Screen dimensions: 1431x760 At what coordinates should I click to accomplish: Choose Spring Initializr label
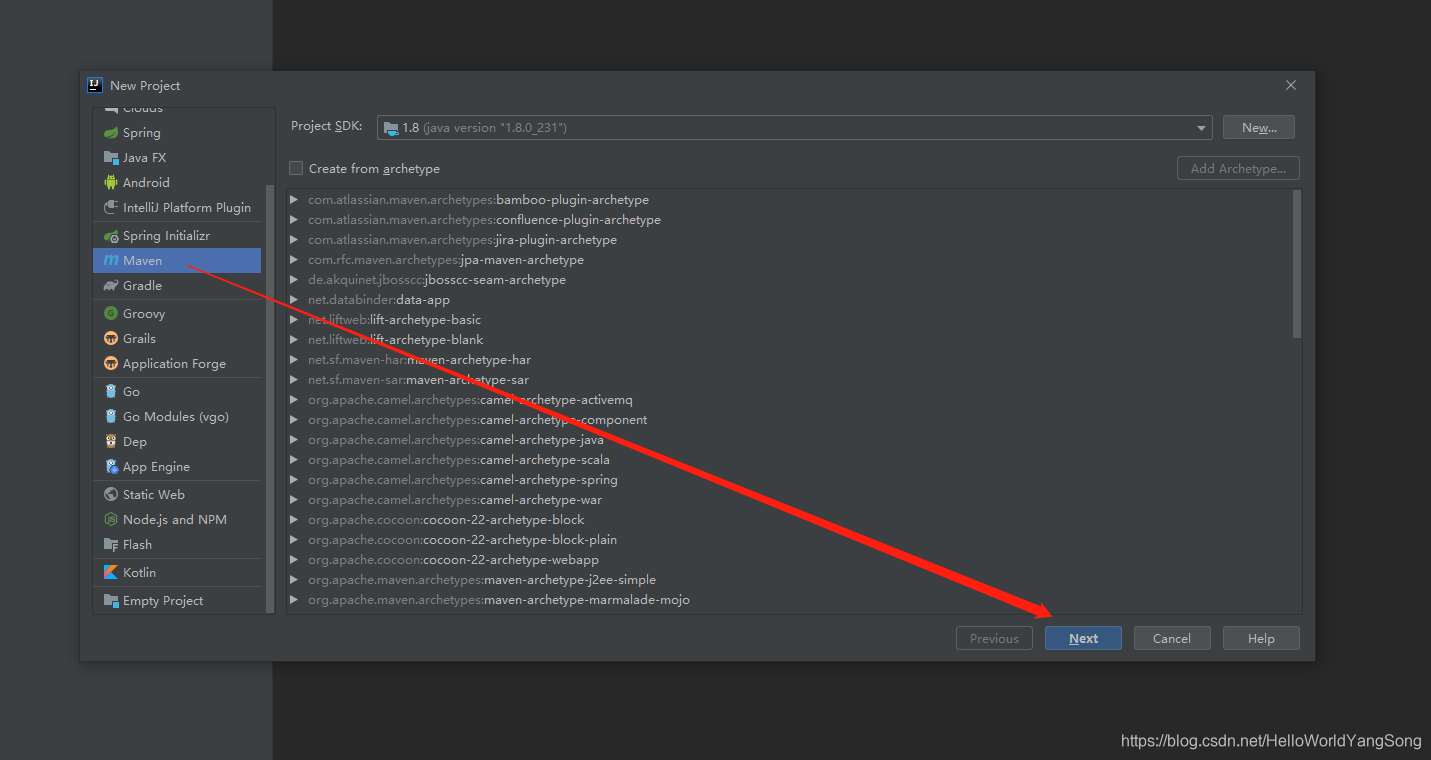(166, 236)
